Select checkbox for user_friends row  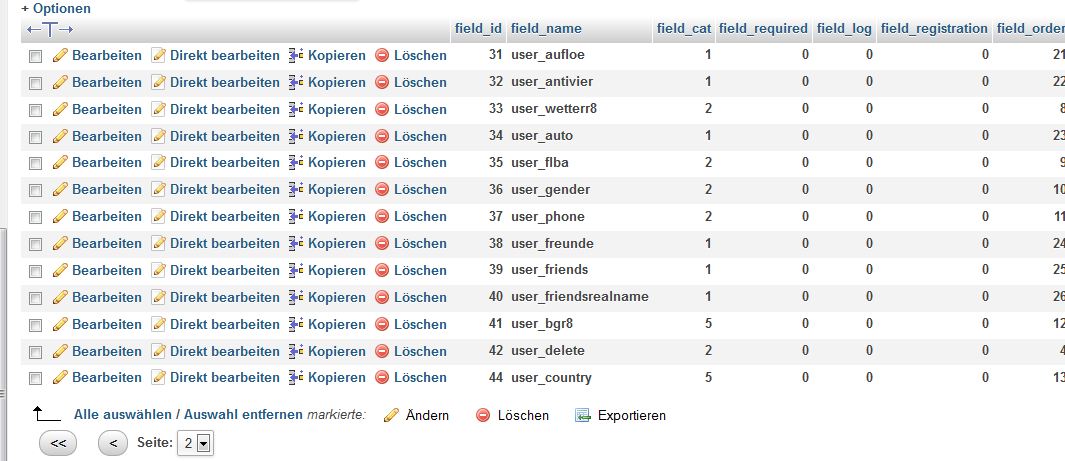coord(36,271)
